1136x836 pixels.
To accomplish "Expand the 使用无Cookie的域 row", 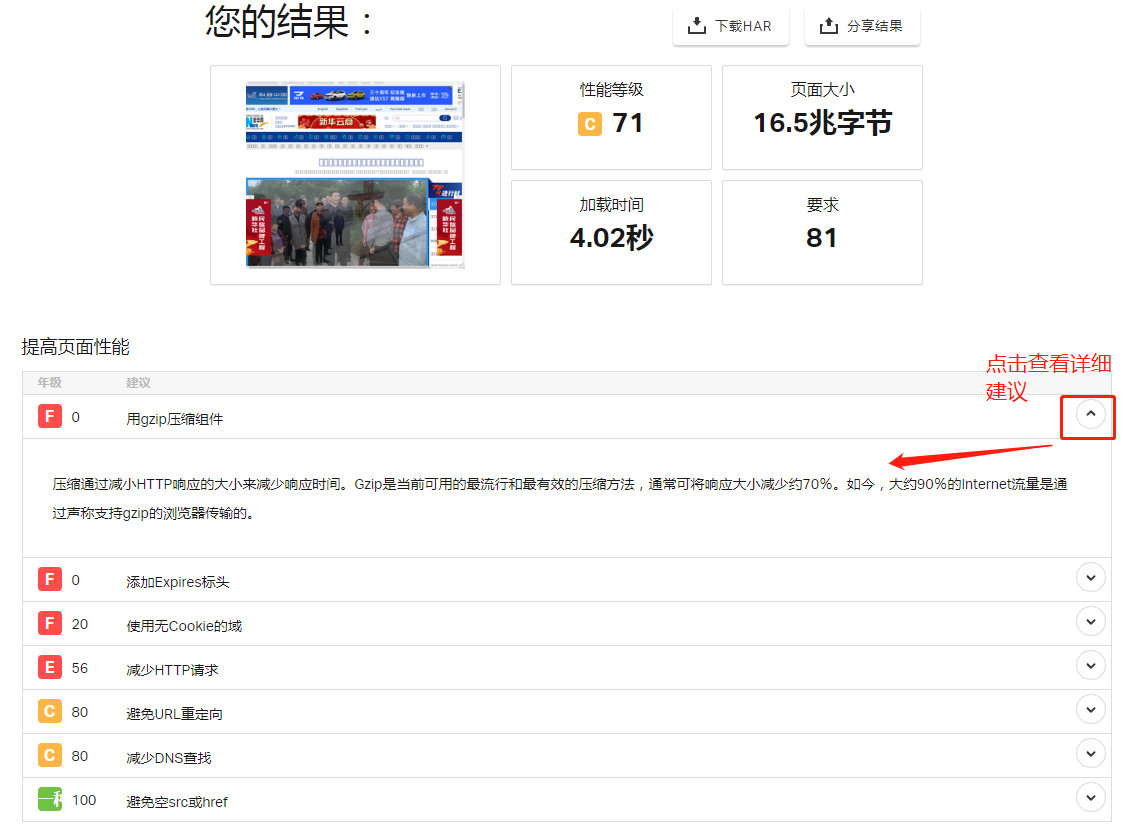I will [1090, 622].
